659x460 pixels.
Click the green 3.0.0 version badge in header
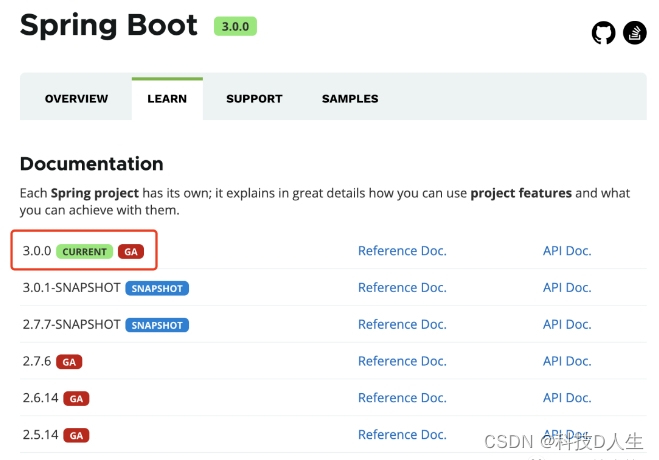click(x=235, y=26)
